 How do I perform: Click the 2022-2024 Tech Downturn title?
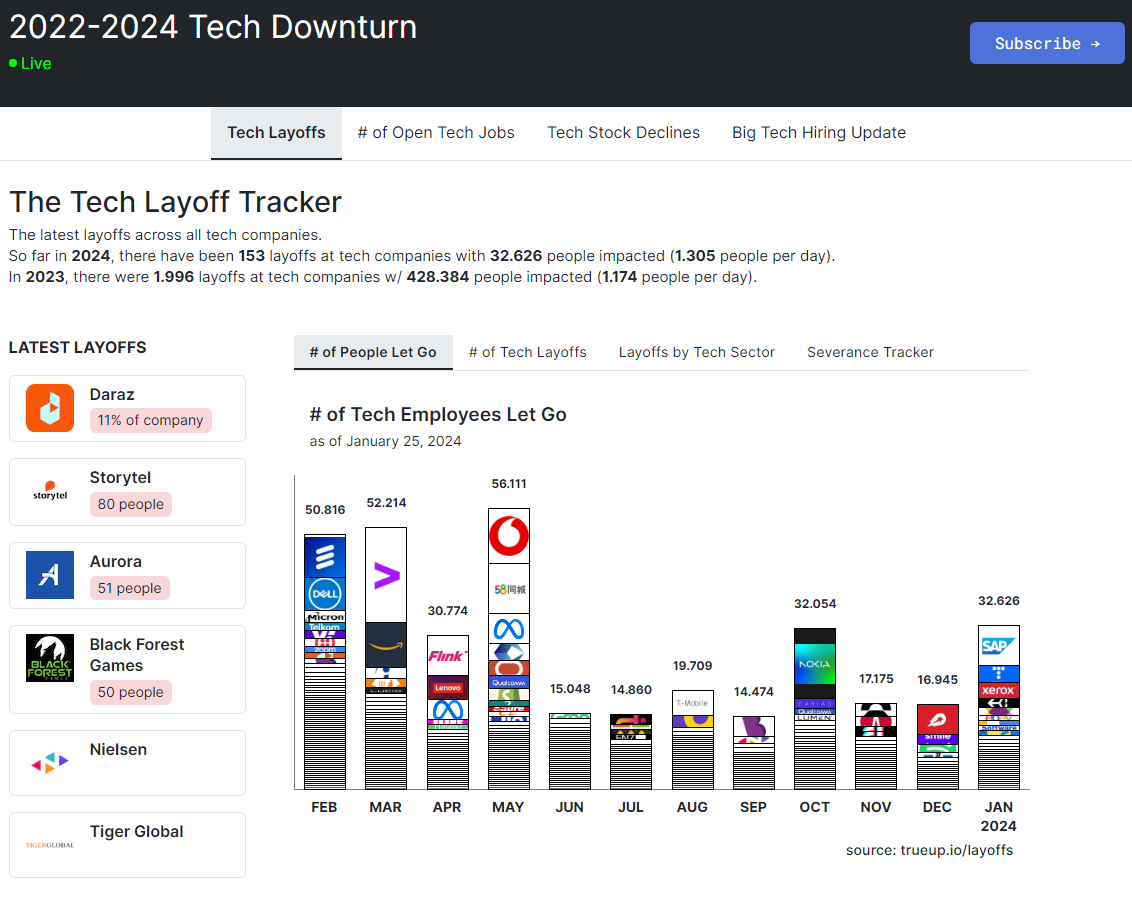tap(213, 27)
